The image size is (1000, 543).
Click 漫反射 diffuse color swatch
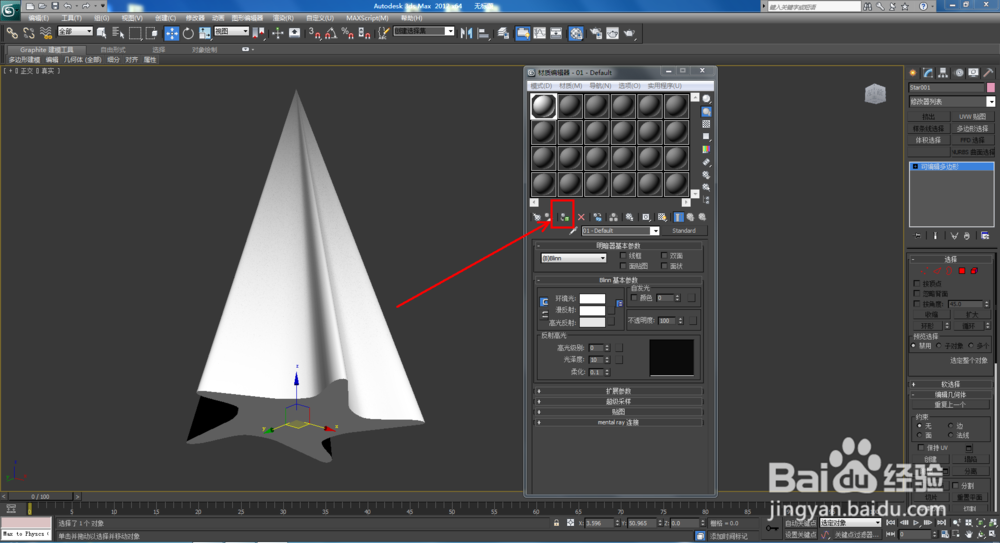pos(592,311)
